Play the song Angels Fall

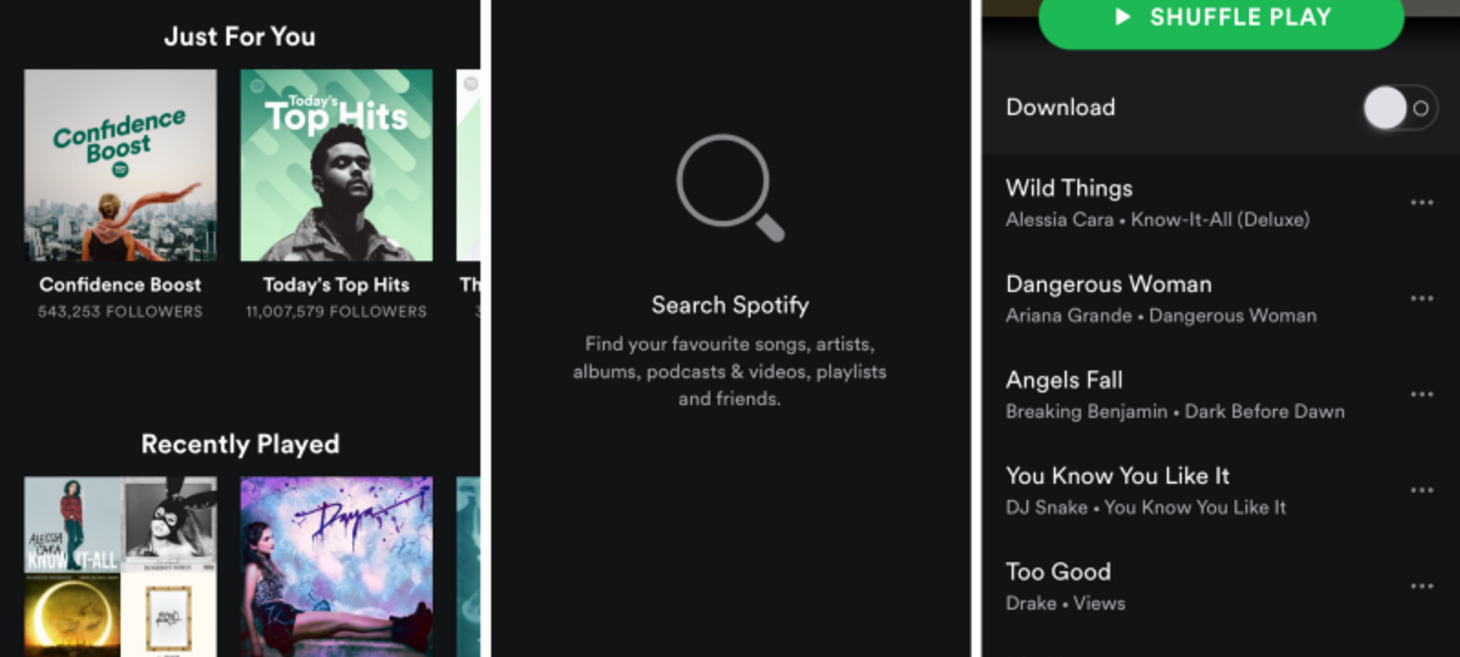coord(1064,380)
